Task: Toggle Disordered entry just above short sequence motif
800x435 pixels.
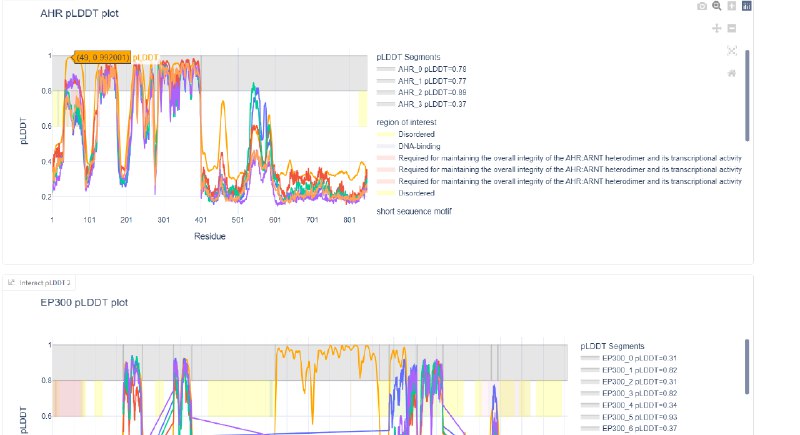Action: pos(406,193)
